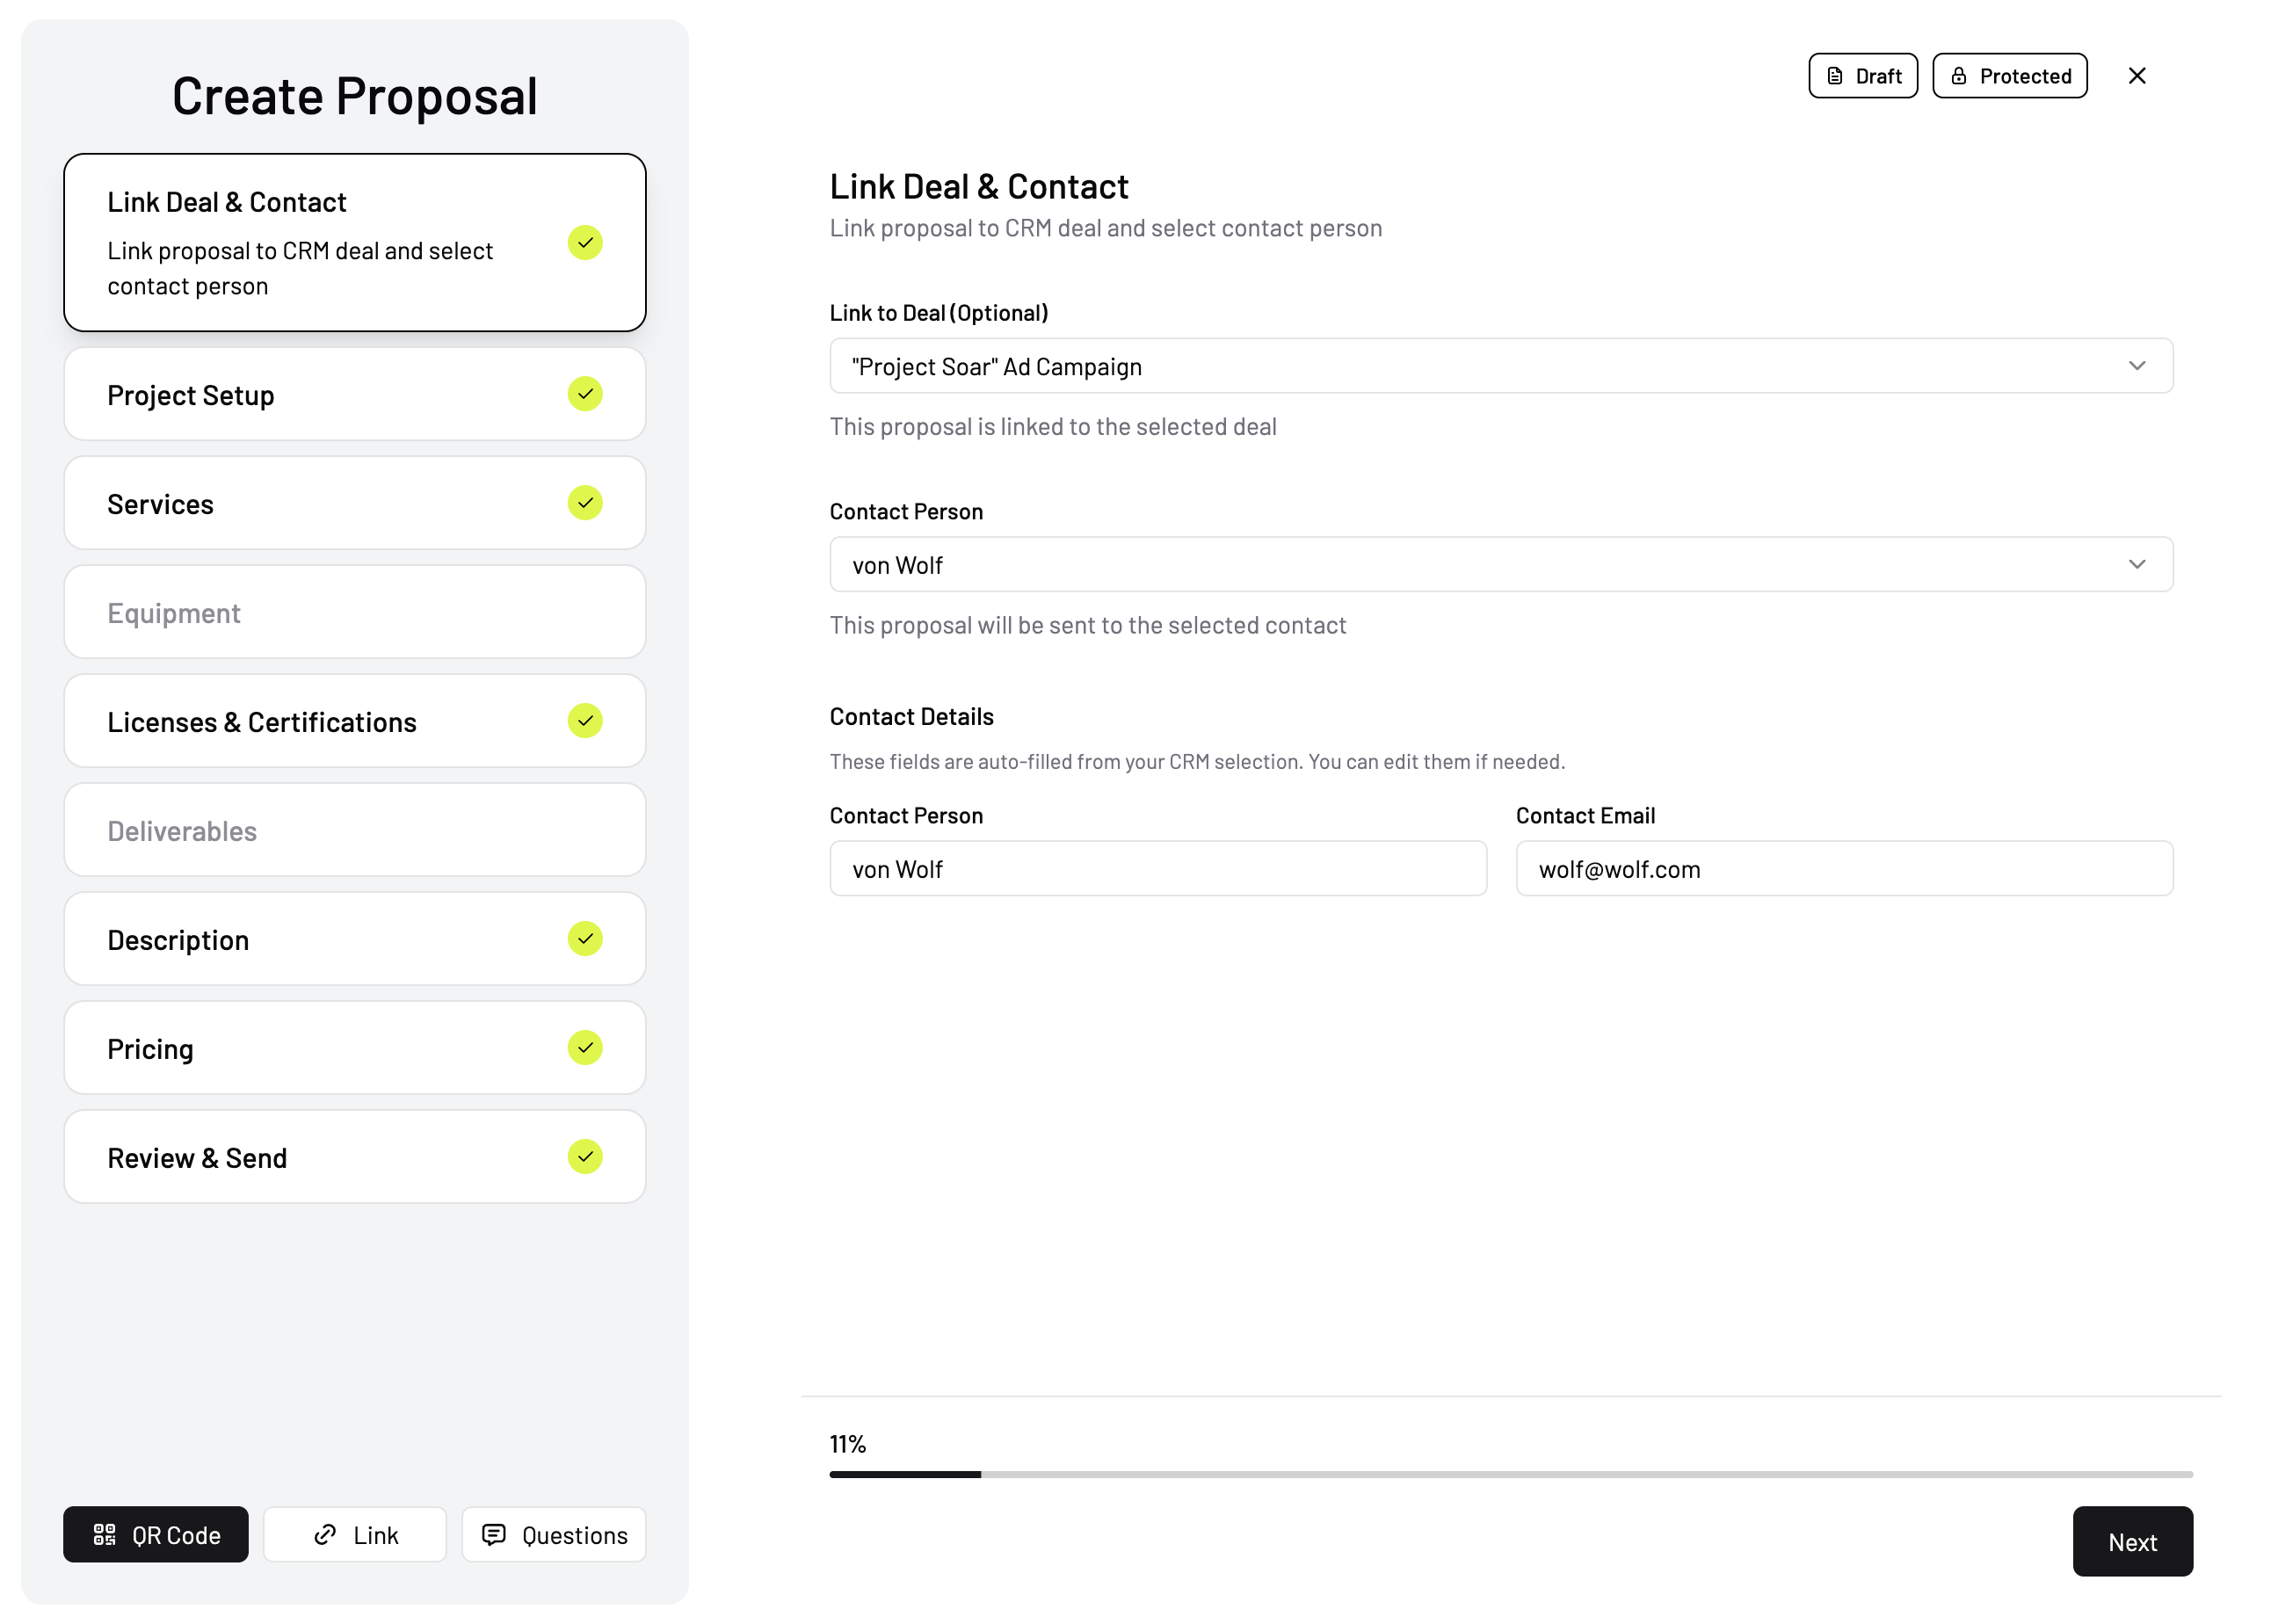Go to the Equipment step
The width and height of the screenshot is (2278, 1624).
pyautogui.click(x=354, y=612)
